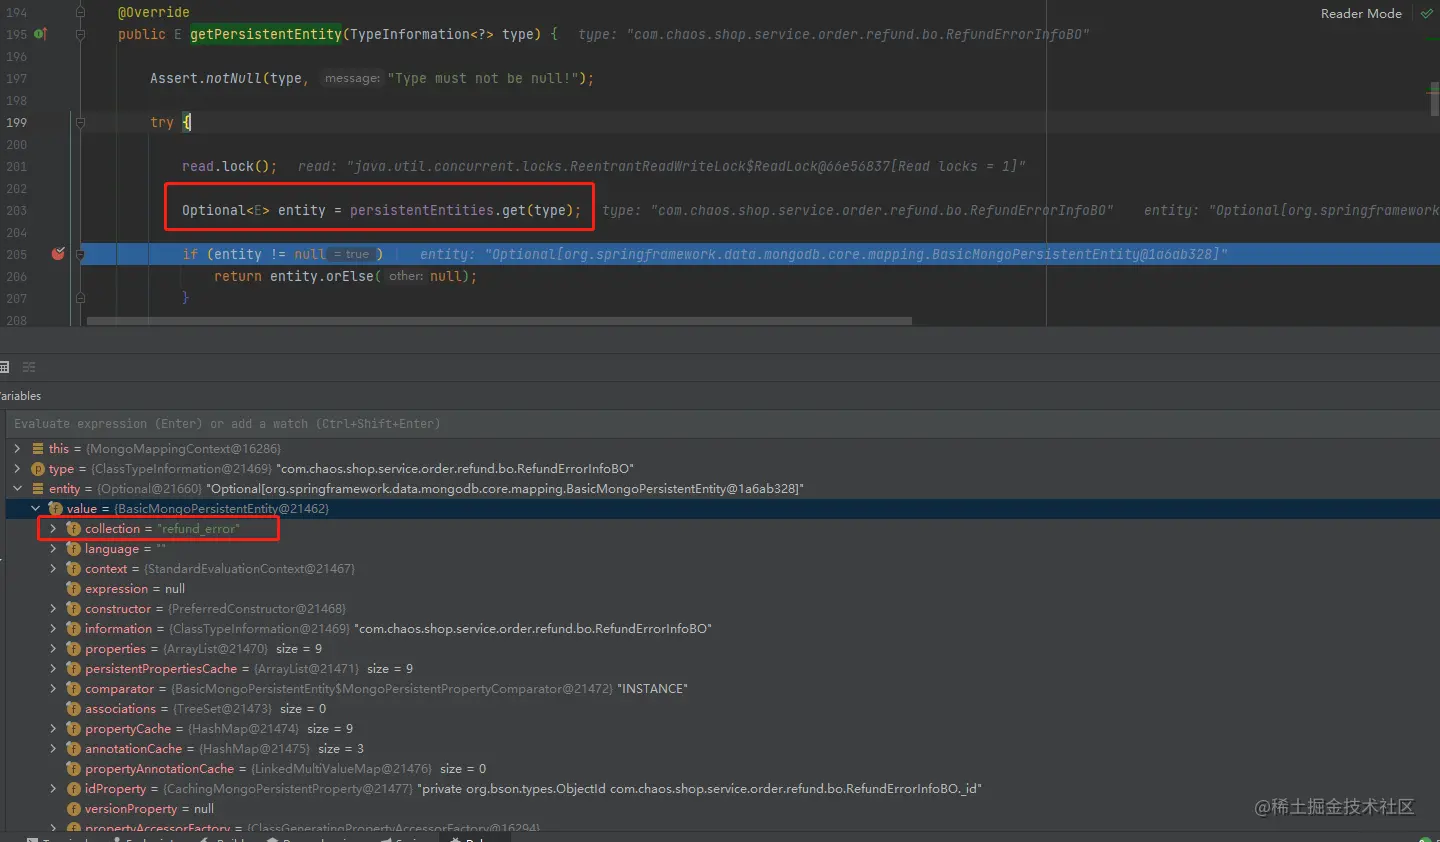Fold the method at line 195
1440x842 pixels.
[80, 34]
